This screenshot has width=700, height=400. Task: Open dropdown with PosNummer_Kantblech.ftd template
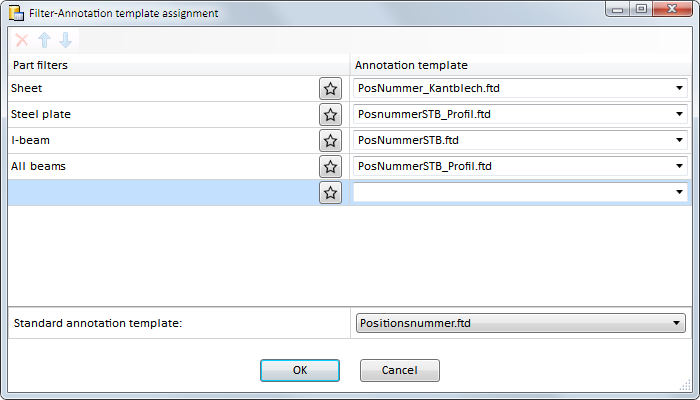point(520,88)
